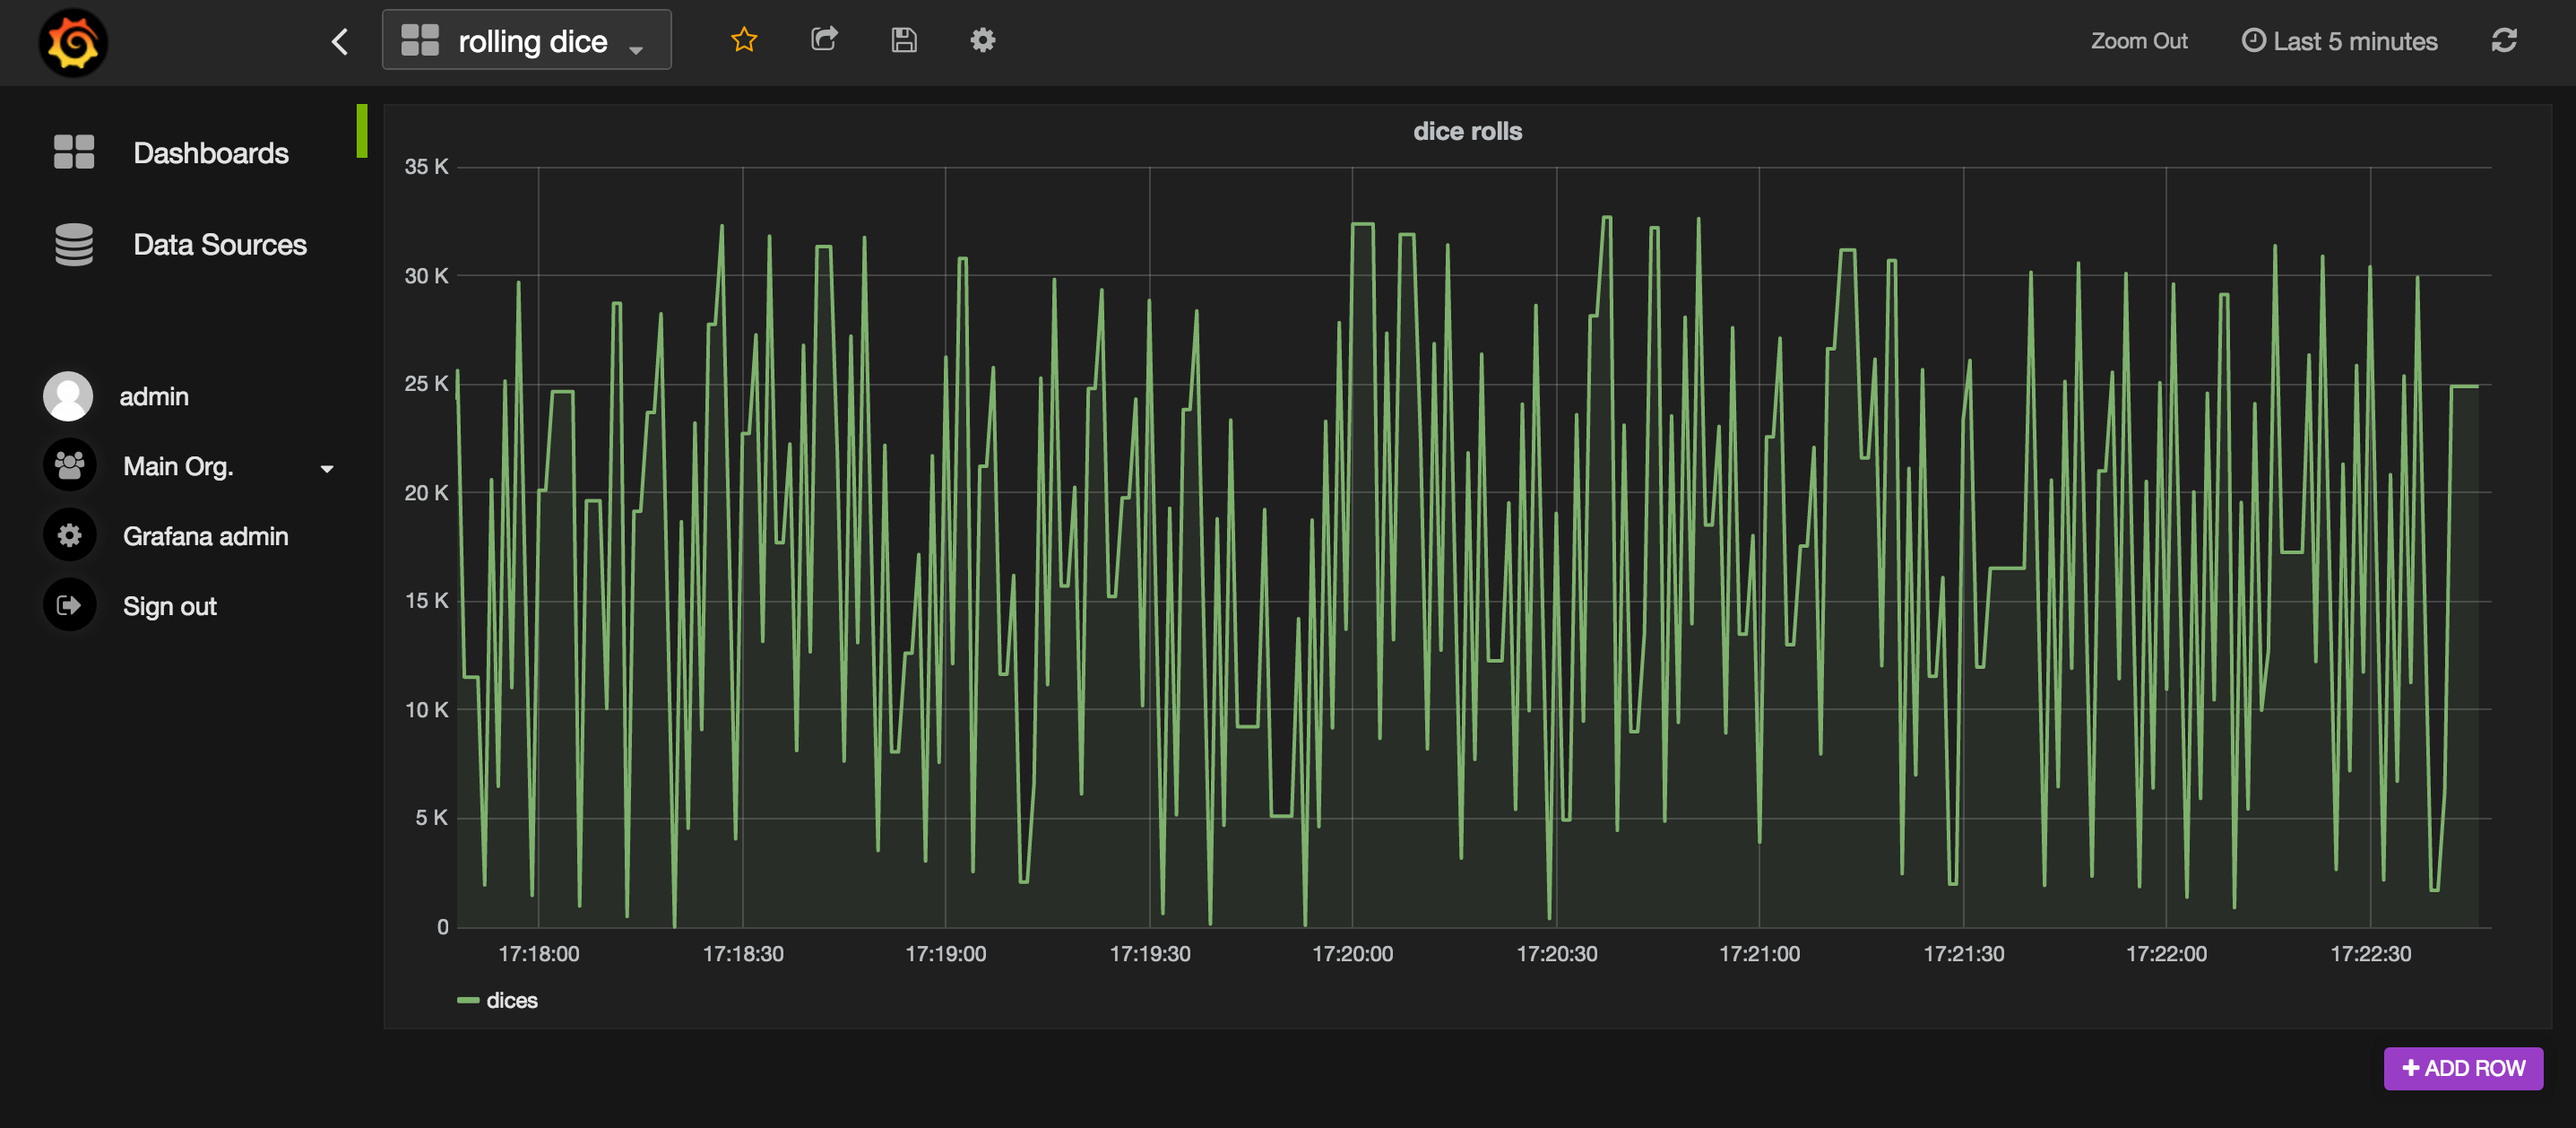Click the 10 K y-axis label

tap(426, 710)
